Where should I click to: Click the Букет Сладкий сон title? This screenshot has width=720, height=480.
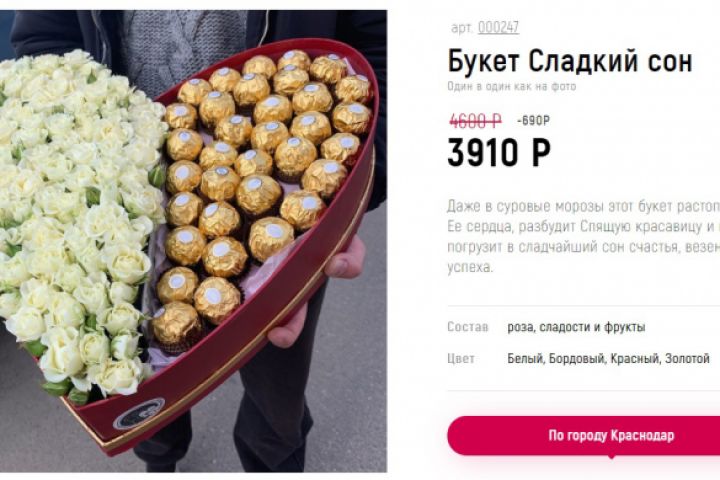[570, 62]
